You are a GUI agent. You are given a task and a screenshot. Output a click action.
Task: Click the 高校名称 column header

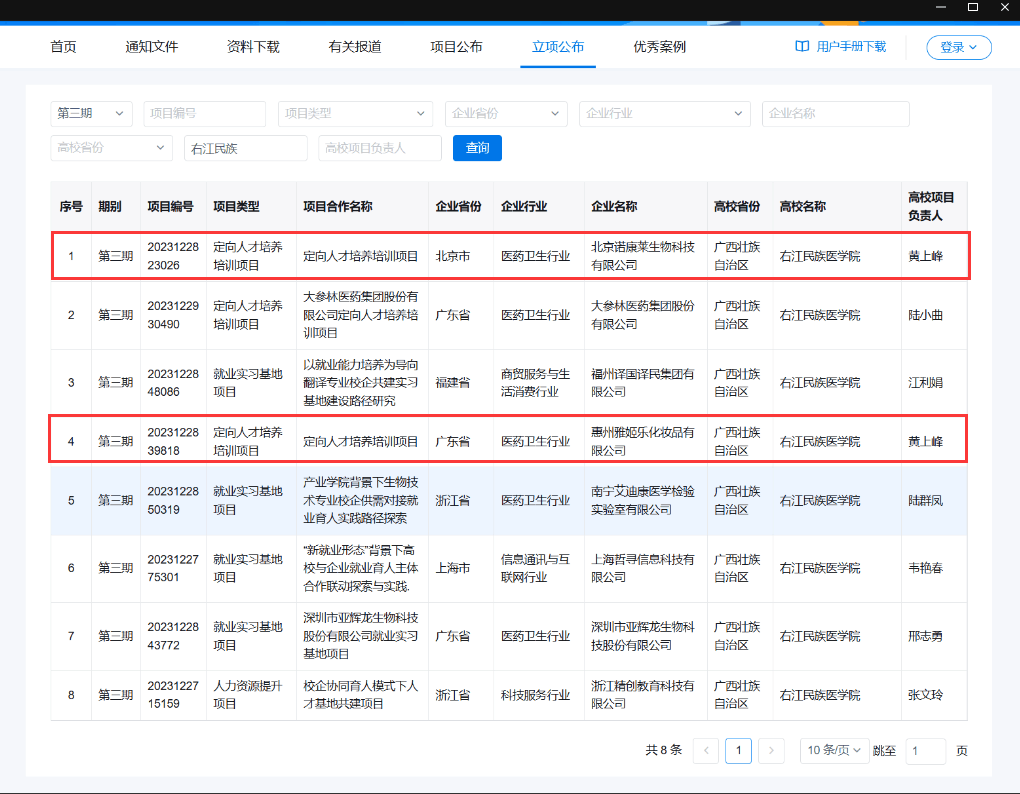[x=803, y=207]
